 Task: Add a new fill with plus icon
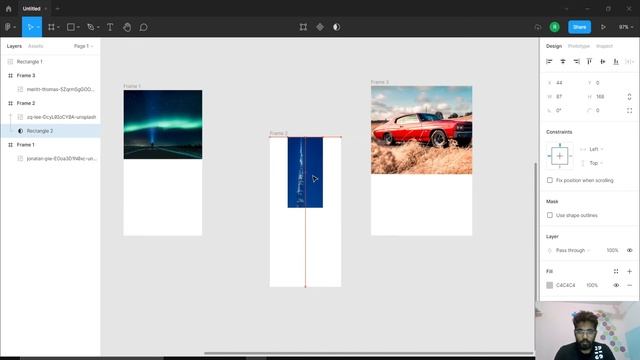click(x=629, y=271)
